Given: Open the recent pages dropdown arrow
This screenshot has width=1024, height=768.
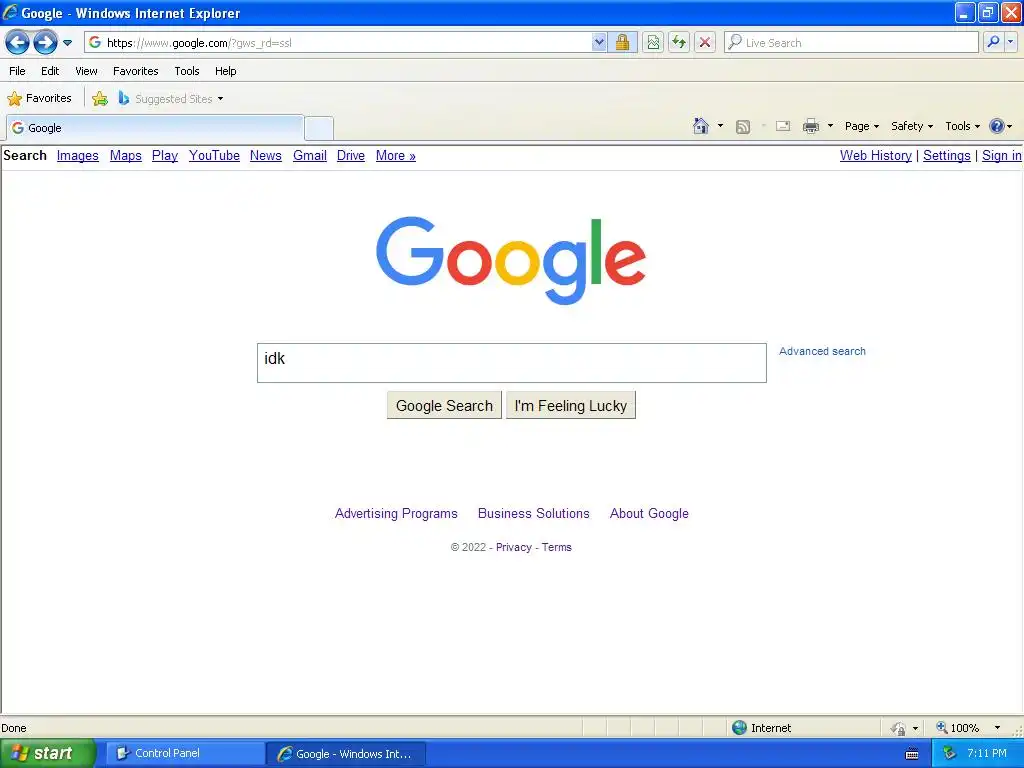Looking at the screenshot, I should [67, 43].
